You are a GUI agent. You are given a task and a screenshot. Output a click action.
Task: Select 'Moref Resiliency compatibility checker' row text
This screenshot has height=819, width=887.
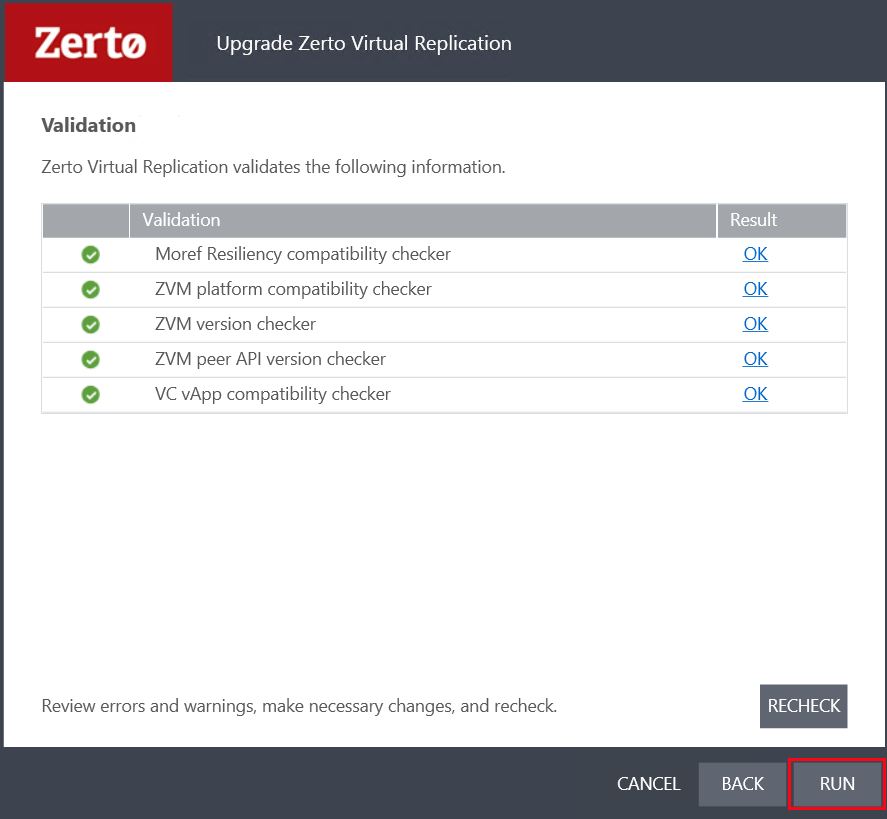(x=303, y=255)
